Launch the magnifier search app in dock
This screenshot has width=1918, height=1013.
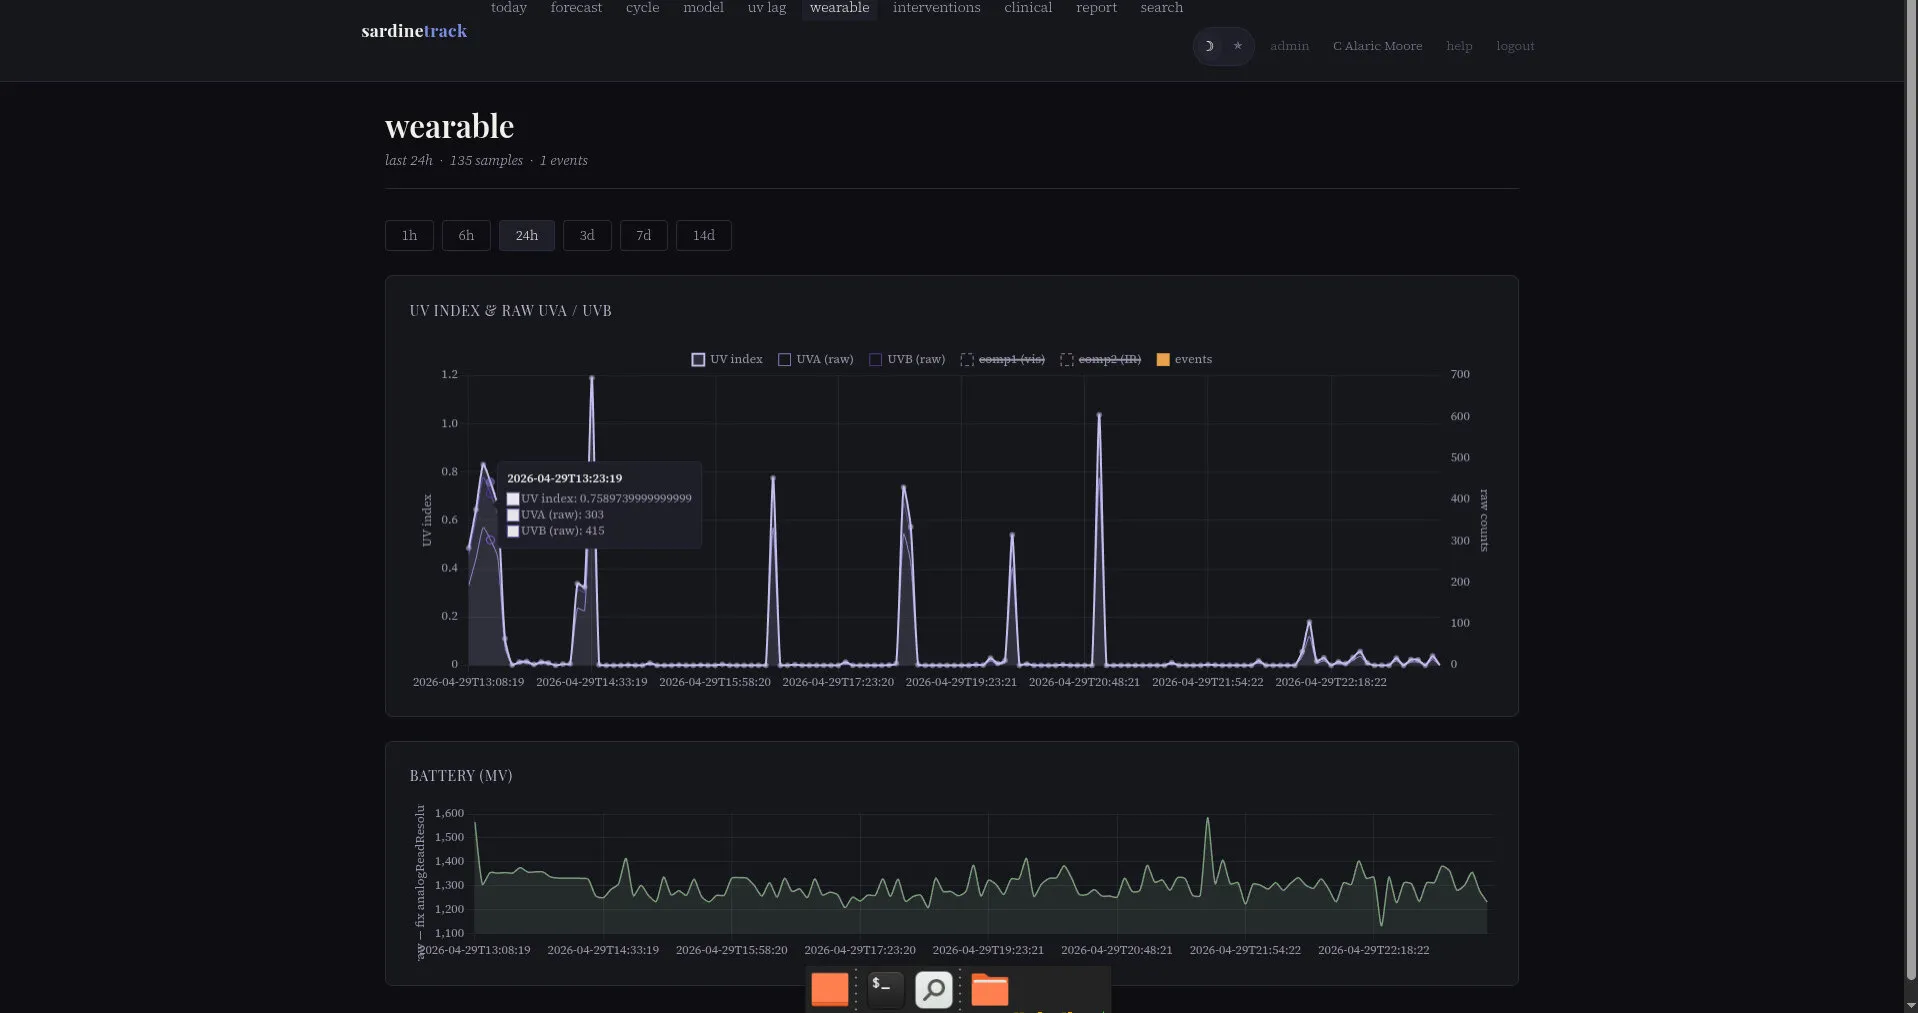(934, 989)
